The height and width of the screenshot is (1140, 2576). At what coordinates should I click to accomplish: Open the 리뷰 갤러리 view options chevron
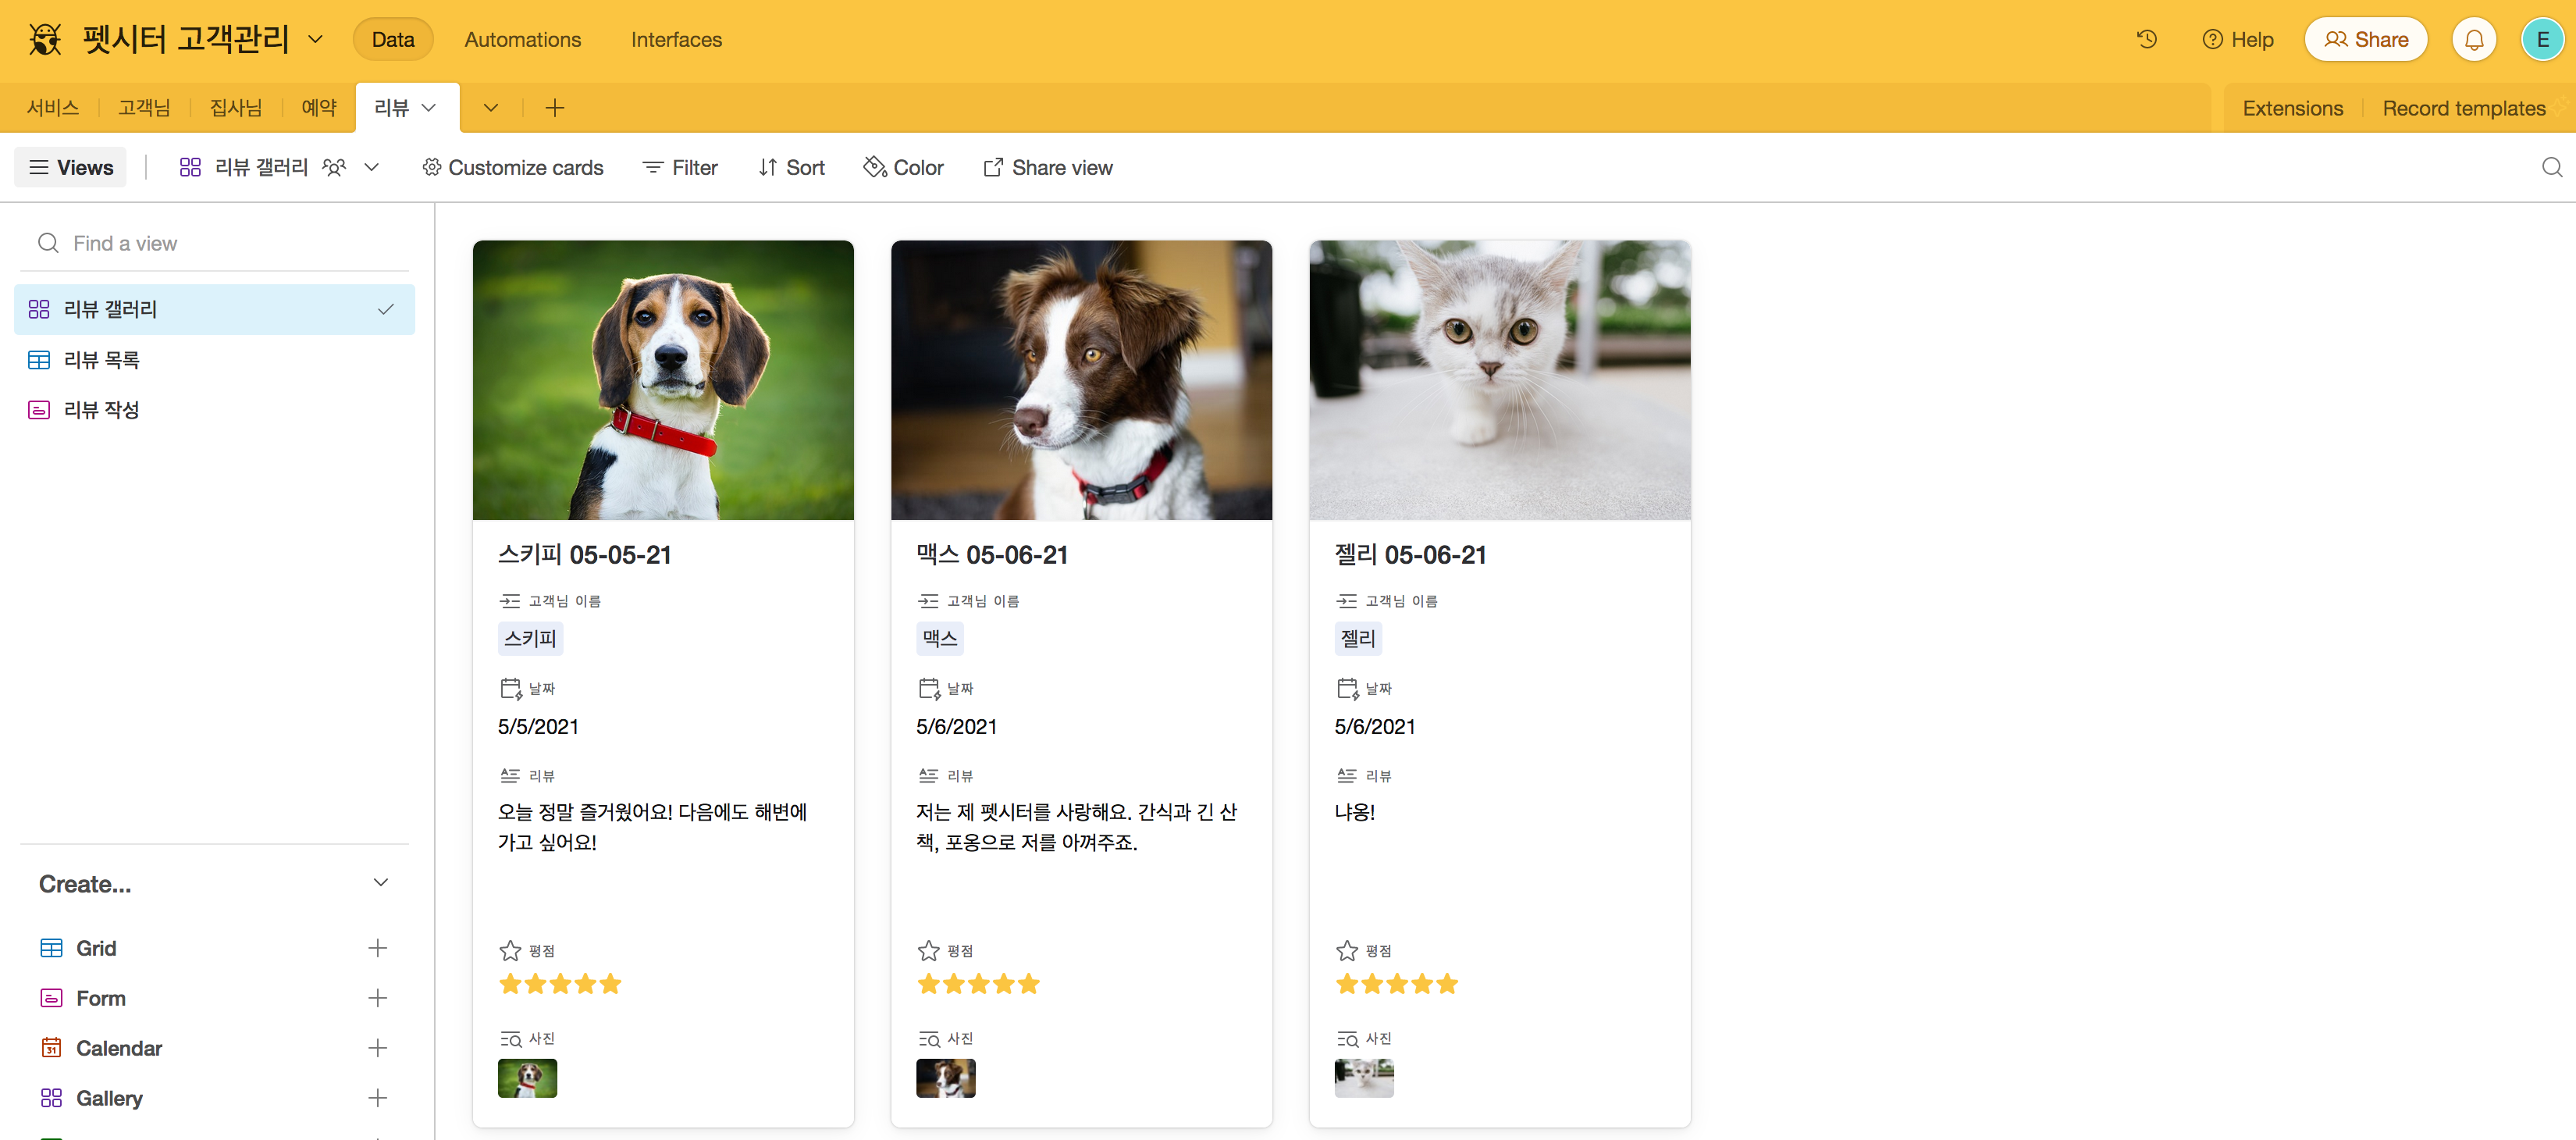(x=371, y=167)
